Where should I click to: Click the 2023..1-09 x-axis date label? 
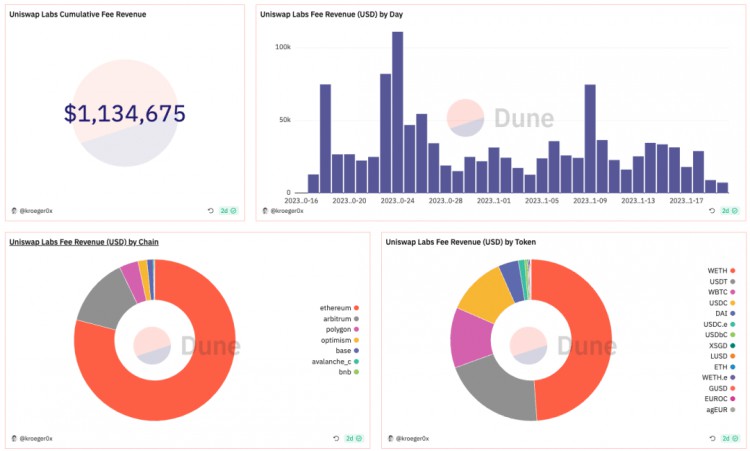[590, 201]
